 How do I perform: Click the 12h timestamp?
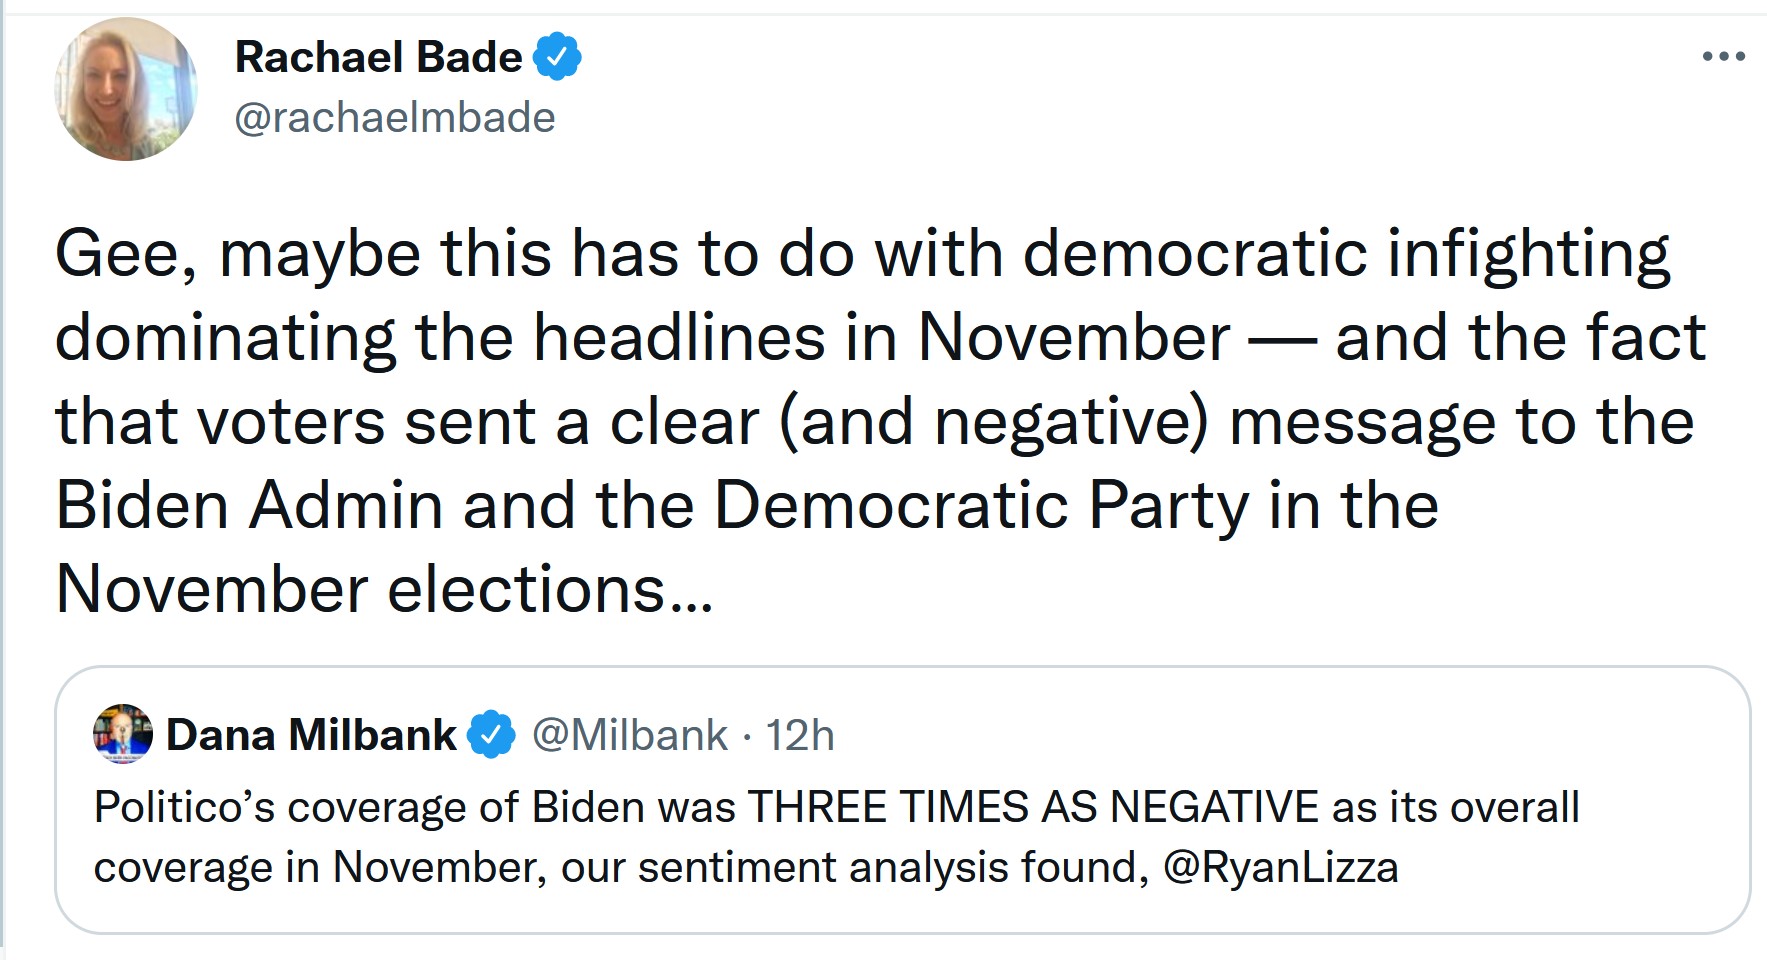coord(800,735)
